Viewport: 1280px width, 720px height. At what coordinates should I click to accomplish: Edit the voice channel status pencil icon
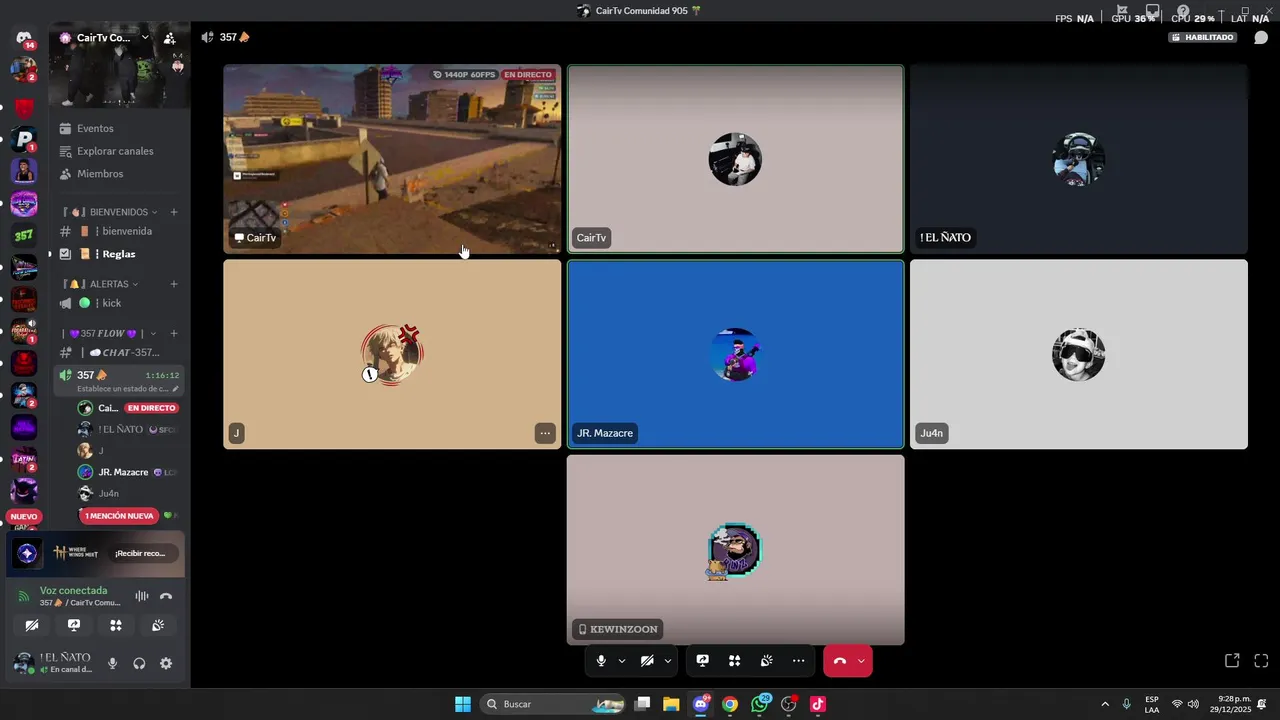tap(175, 389)
